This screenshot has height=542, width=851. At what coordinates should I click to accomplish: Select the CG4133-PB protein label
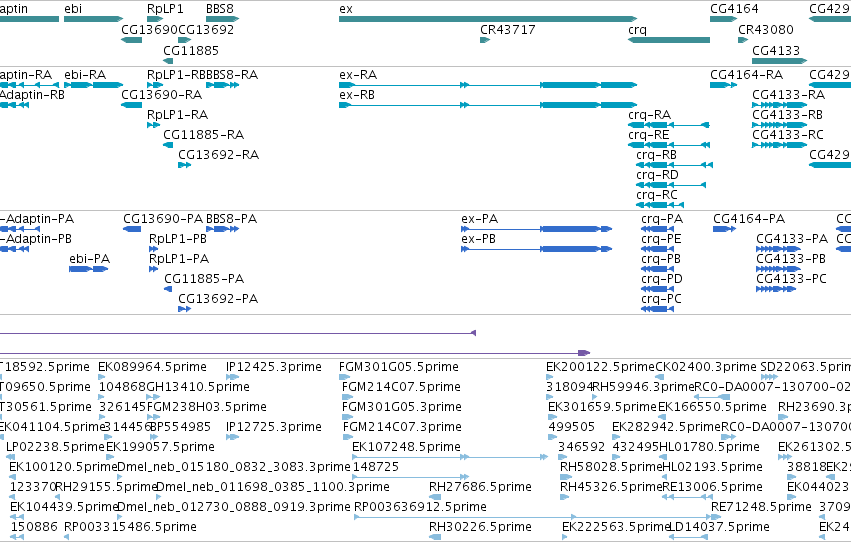791,259
